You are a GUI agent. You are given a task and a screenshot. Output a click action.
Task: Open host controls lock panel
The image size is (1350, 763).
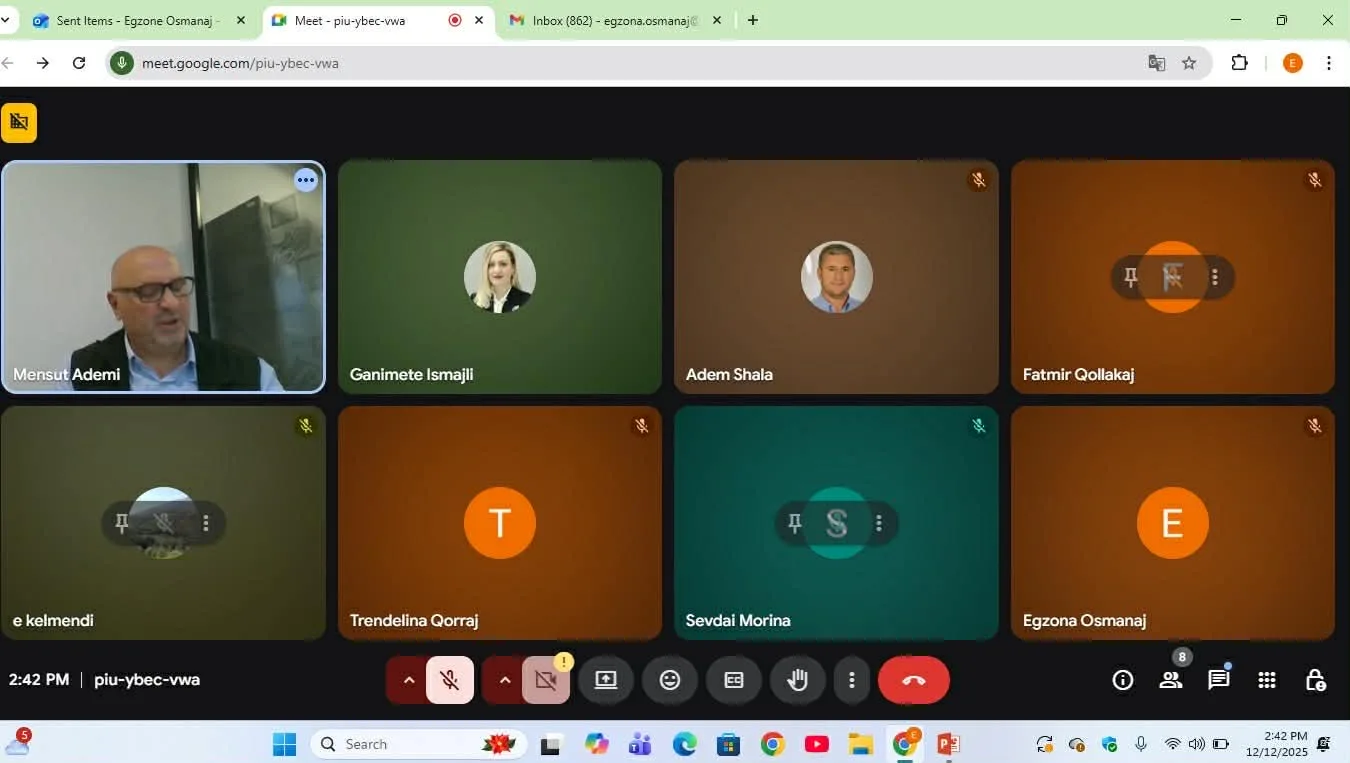point(1315,679)
